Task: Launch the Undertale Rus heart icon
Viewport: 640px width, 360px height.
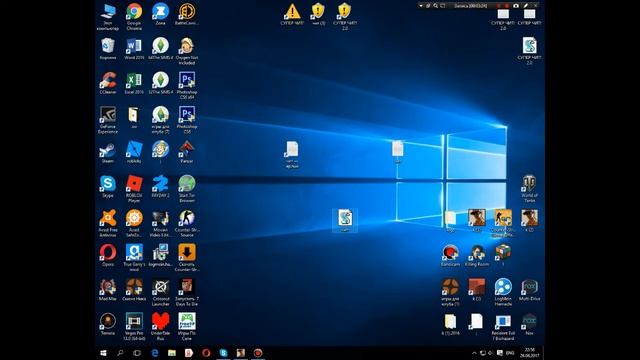Action: click(160, 326)
